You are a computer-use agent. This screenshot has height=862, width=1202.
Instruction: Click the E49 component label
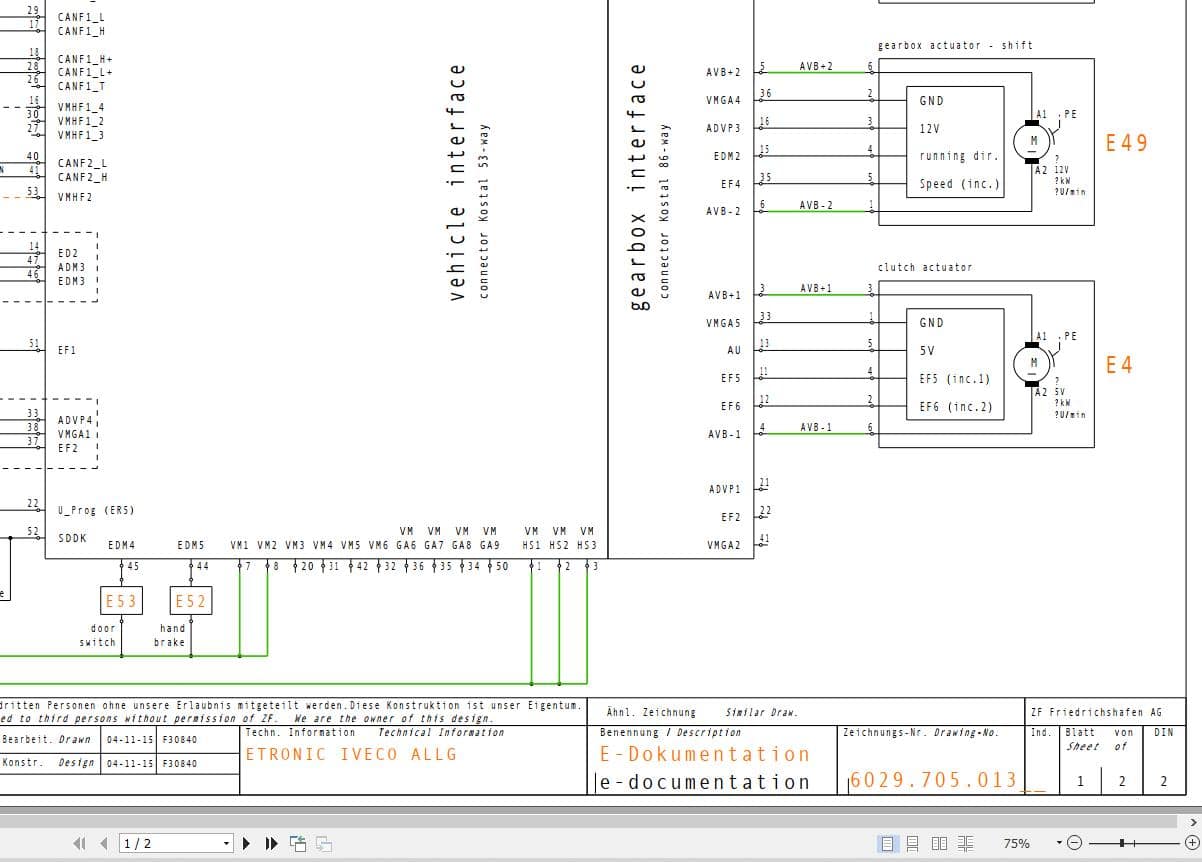1126,143
